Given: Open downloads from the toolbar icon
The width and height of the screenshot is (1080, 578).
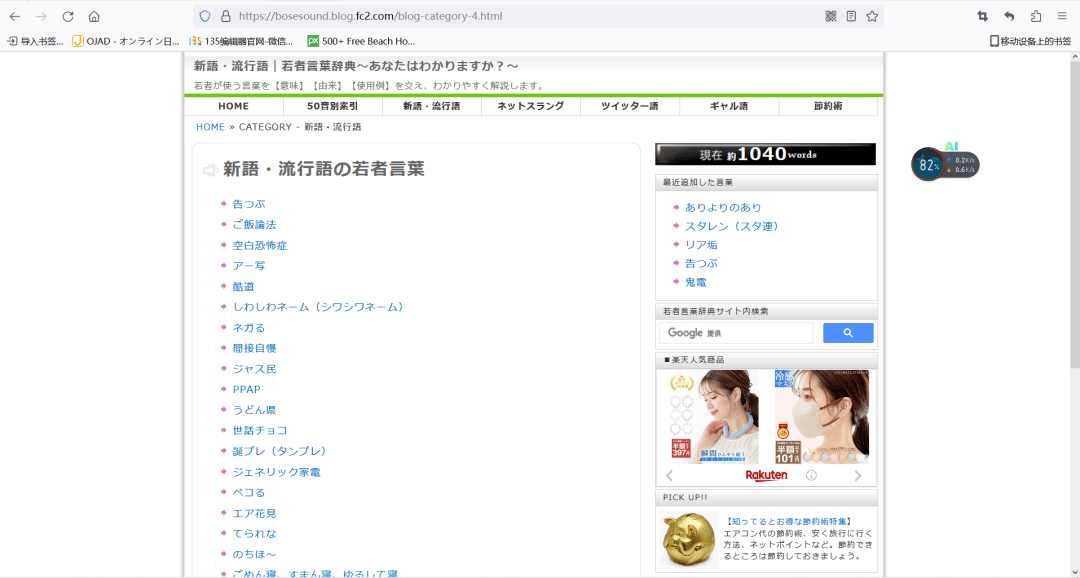Looking at the screenshot, I should point(1010,16).
